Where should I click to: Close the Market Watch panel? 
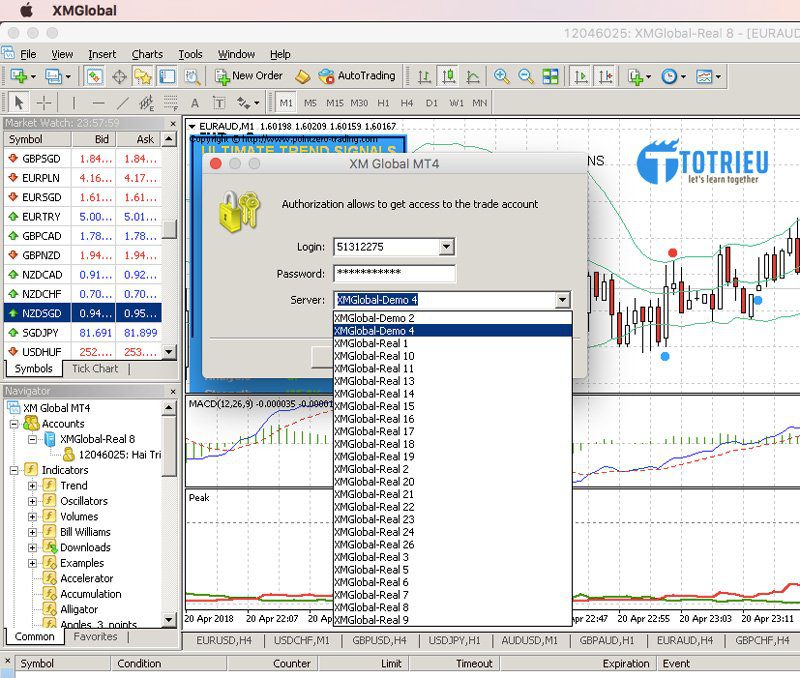pos(173,123)
